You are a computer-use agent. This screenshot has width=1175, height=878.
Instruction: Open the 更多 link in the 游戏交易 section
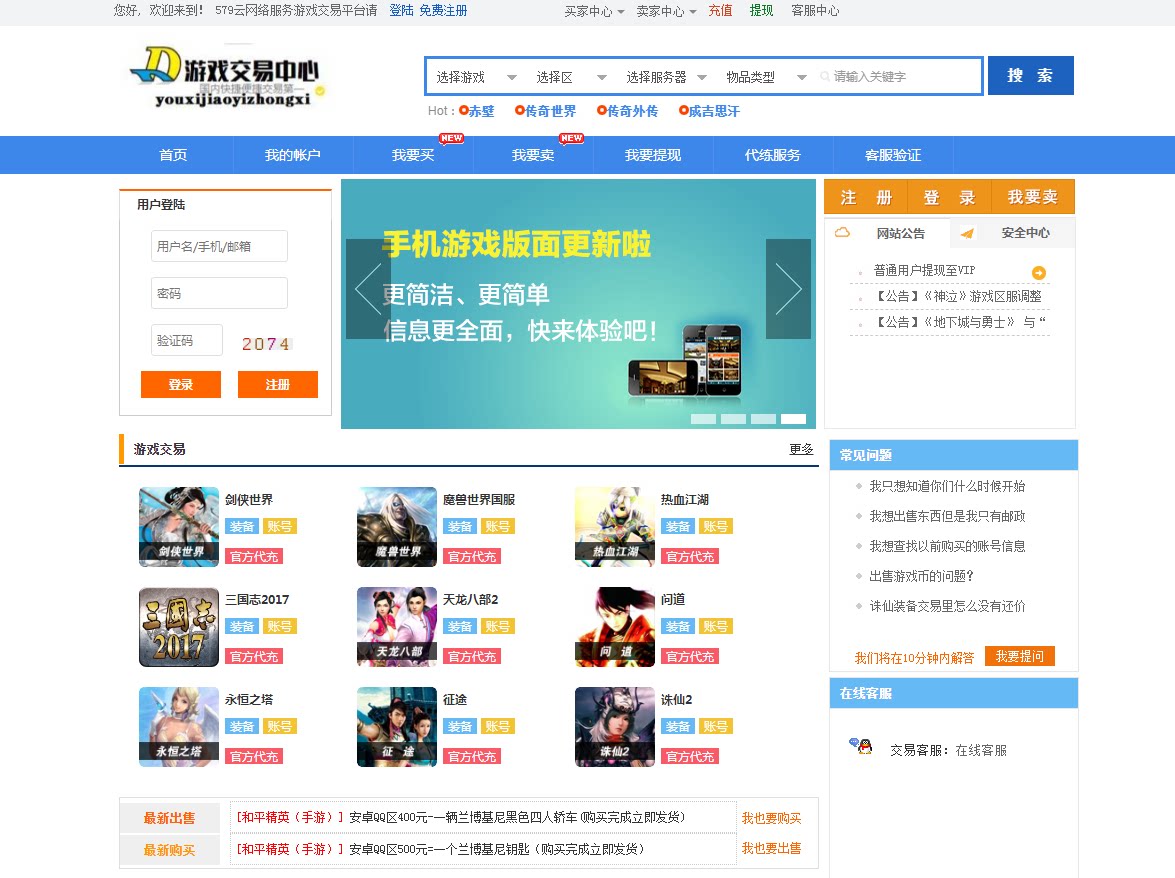click(801, 450)
